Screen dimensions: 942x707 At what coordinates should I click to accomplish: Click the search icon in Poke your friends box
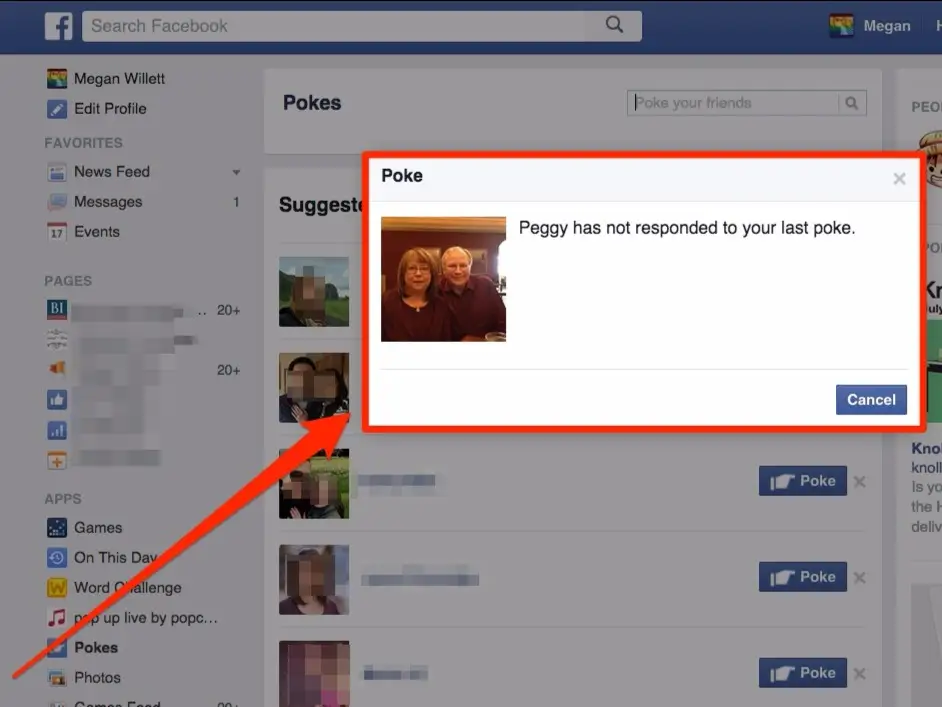tap(852, 103)
